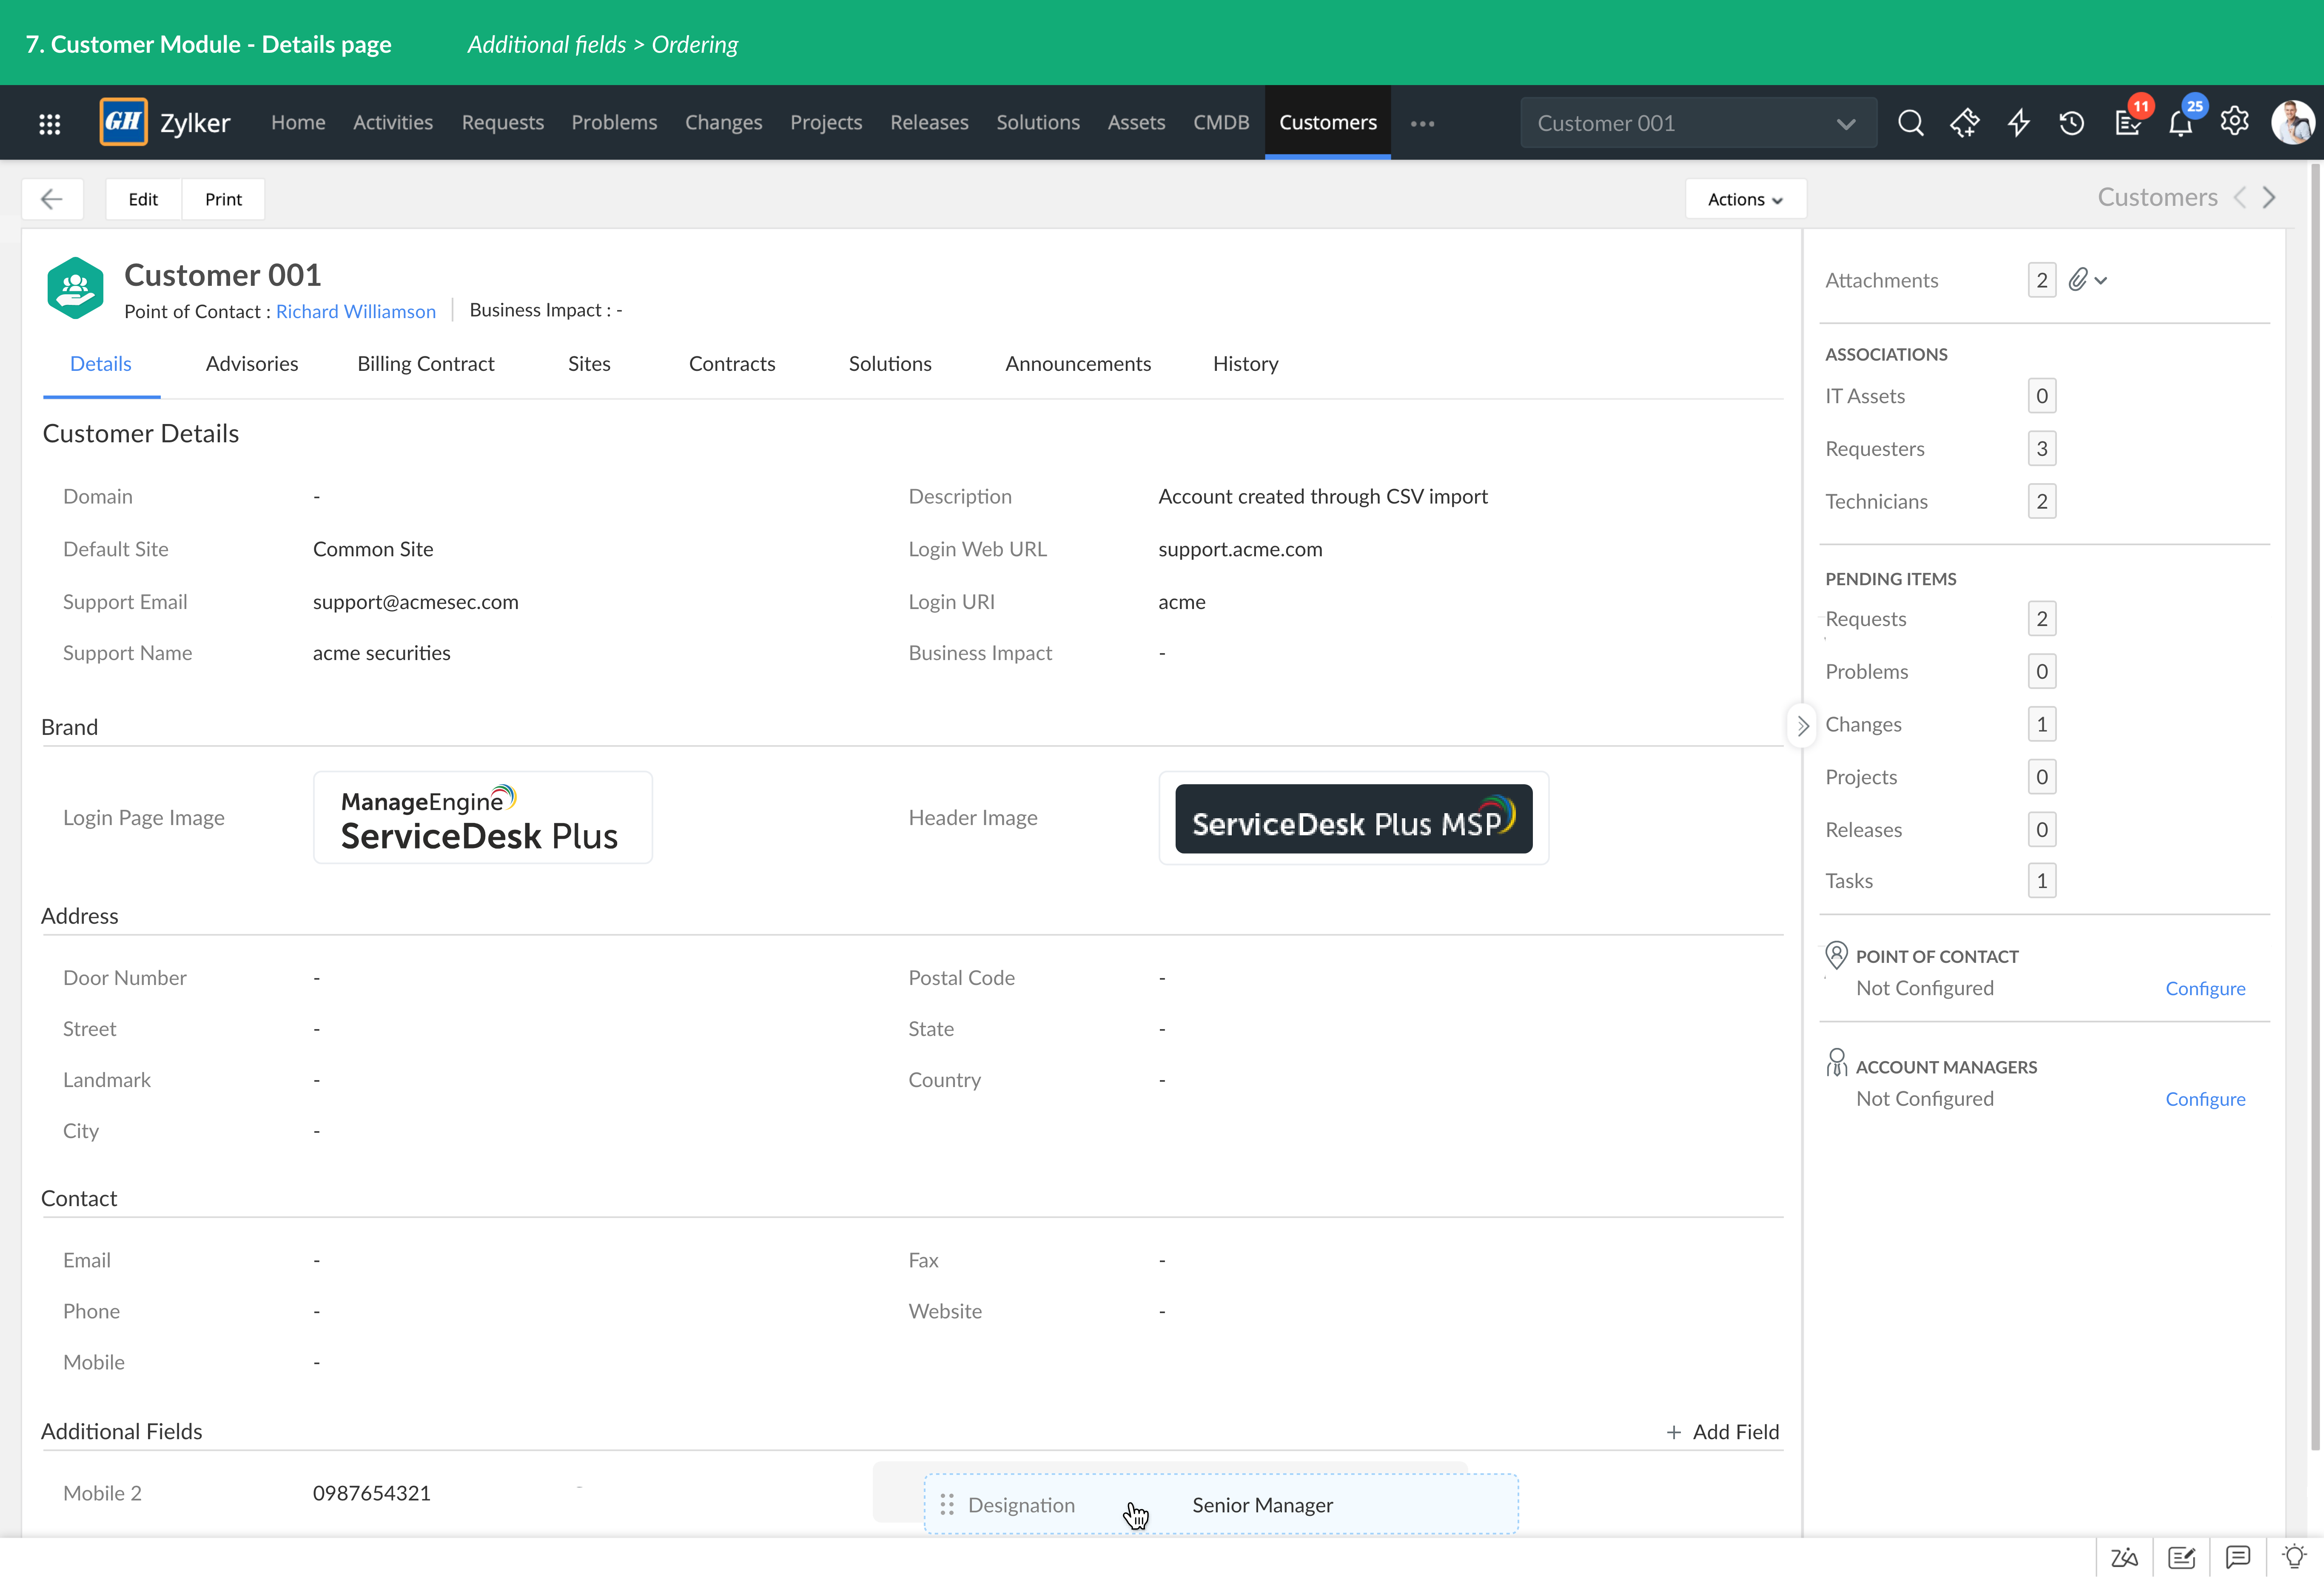Click the plus icon beside Add Field

1674,1432
